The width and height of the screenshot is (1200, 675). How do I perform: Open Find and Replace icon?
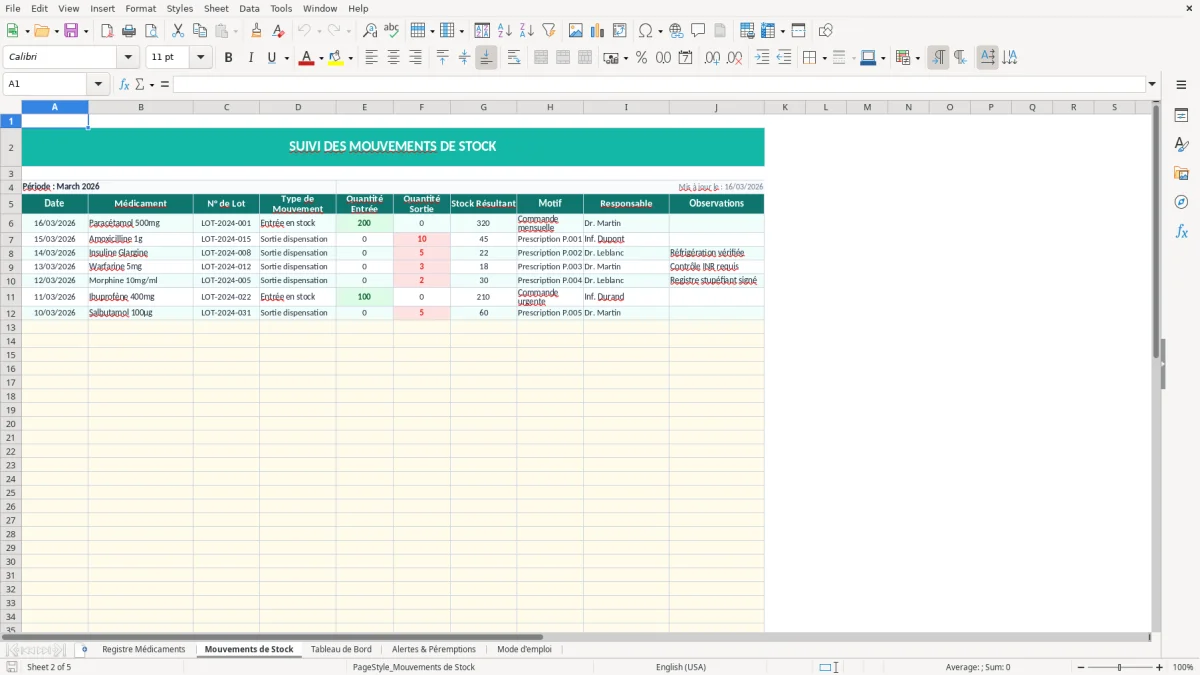coord(370,31)
